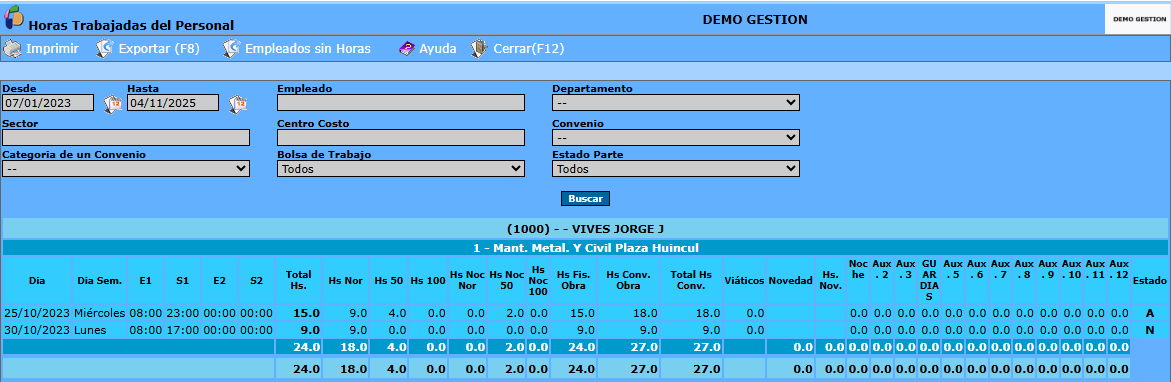Viewport: 1171px width, 382px height.
Task: Click the Hs Noc 50 column header
Action: point(506,281)
